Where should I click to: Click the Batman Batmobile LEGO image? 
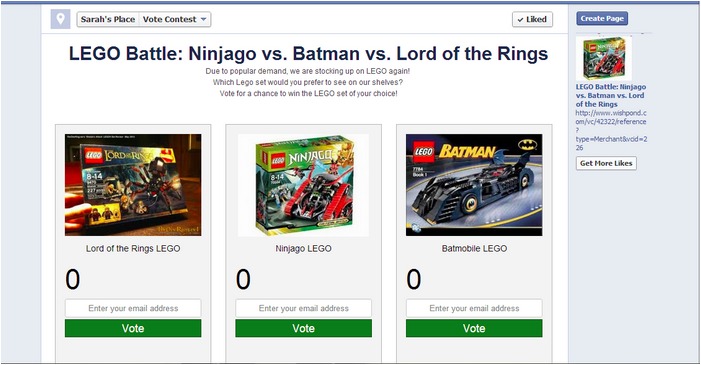coord(474,185)
